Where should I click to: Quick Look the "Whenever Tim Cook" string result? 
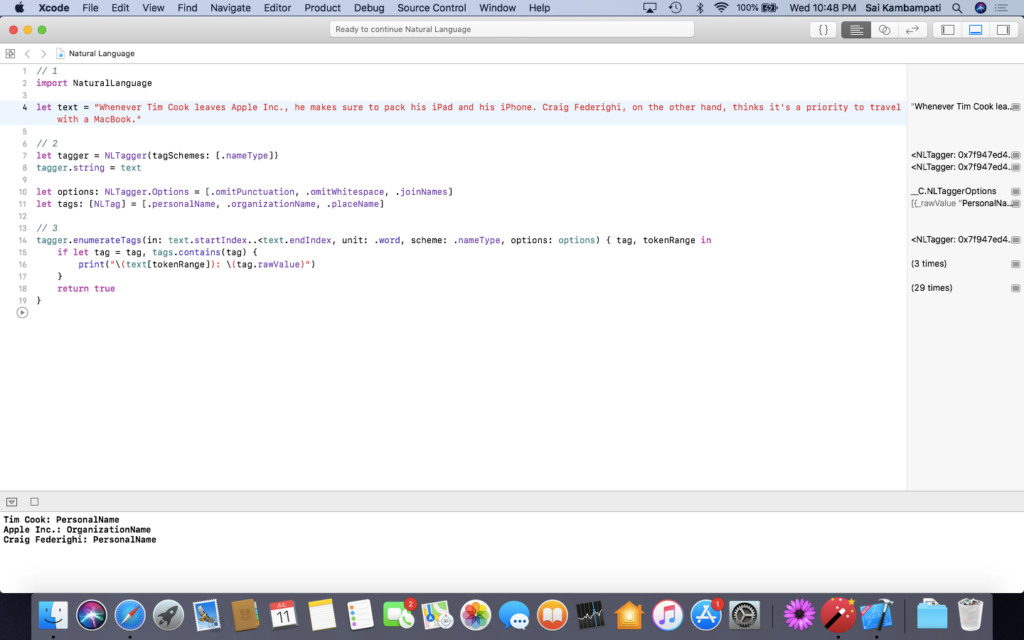[x=1016, y=107]
